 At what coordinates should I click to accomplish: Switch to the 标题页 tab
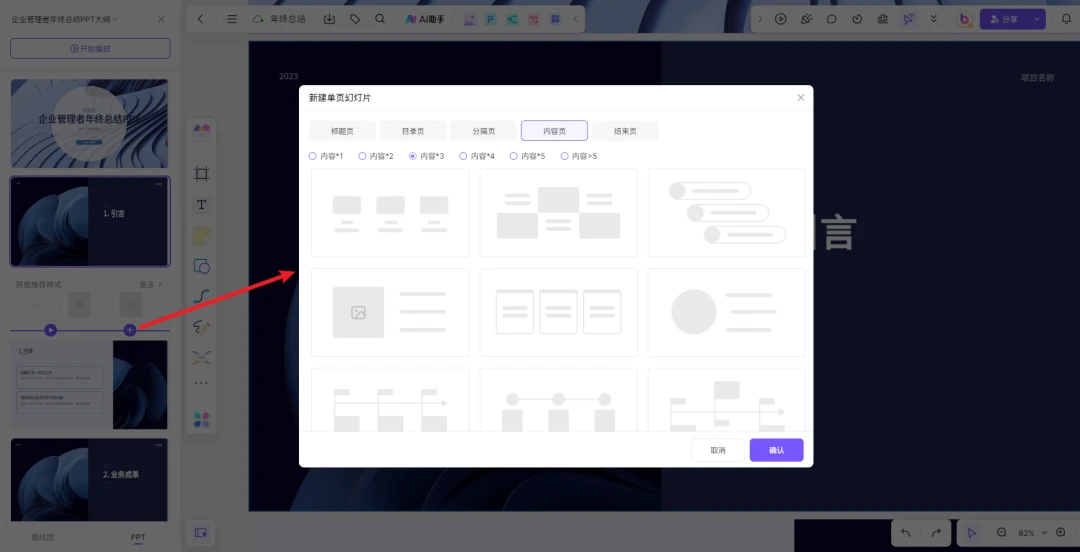(x=342, y=131)
